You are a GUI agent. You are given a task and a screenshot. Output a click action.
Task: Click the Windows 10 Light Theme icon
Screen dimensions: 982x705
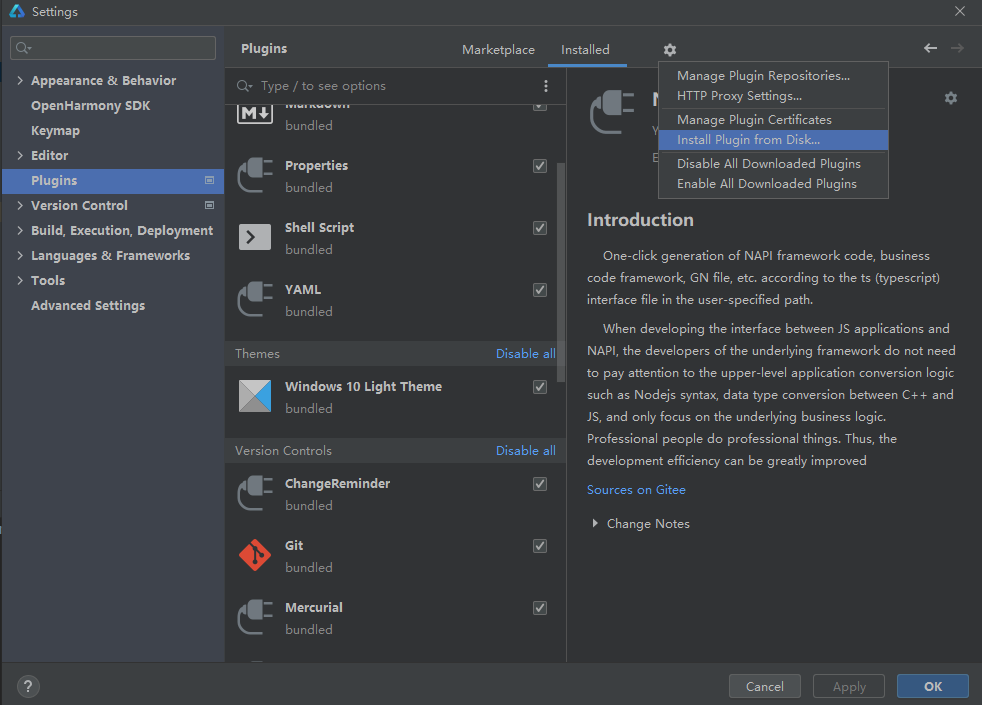click(255, 396)
